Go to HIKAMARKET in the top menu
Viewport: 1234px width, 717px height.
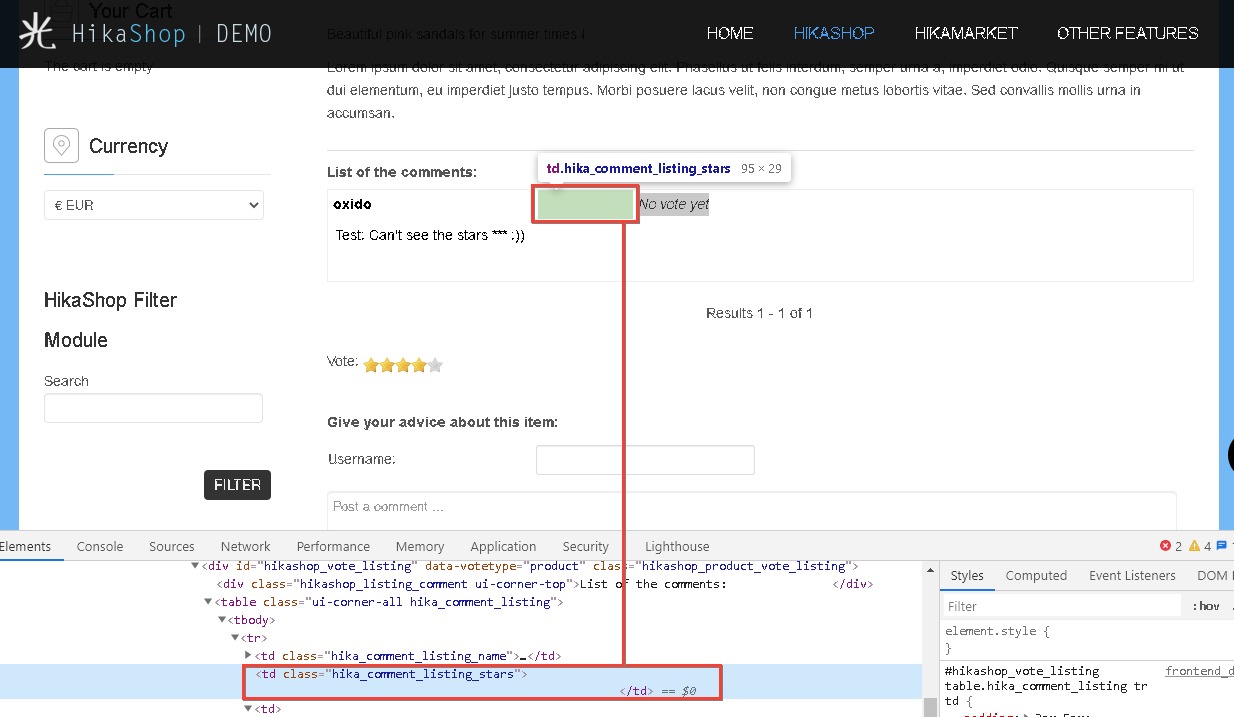pyautogui.click(x=965, y=33)
